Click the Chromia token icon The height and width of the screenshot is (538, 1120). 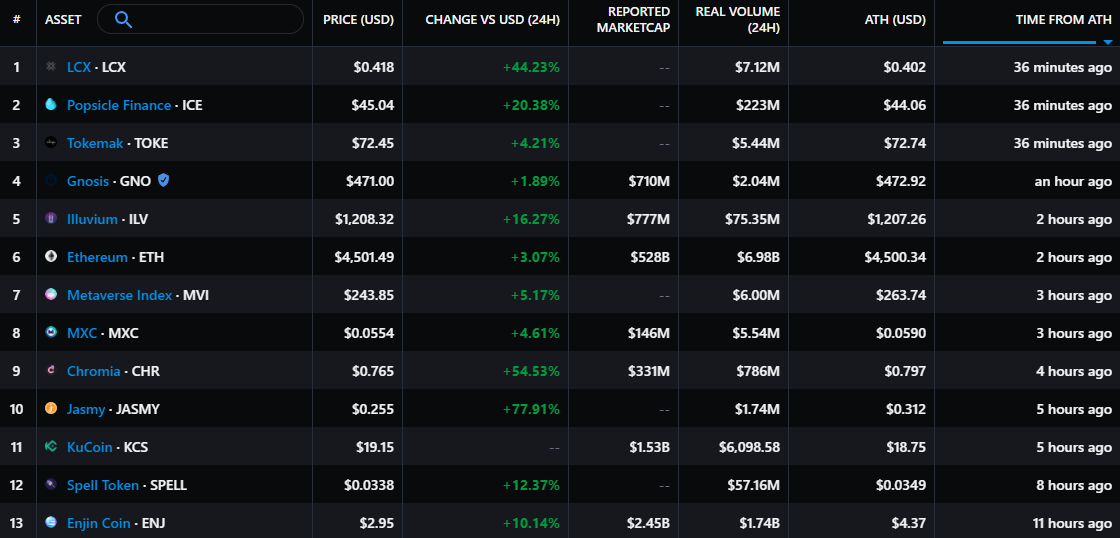pos(51,371)
